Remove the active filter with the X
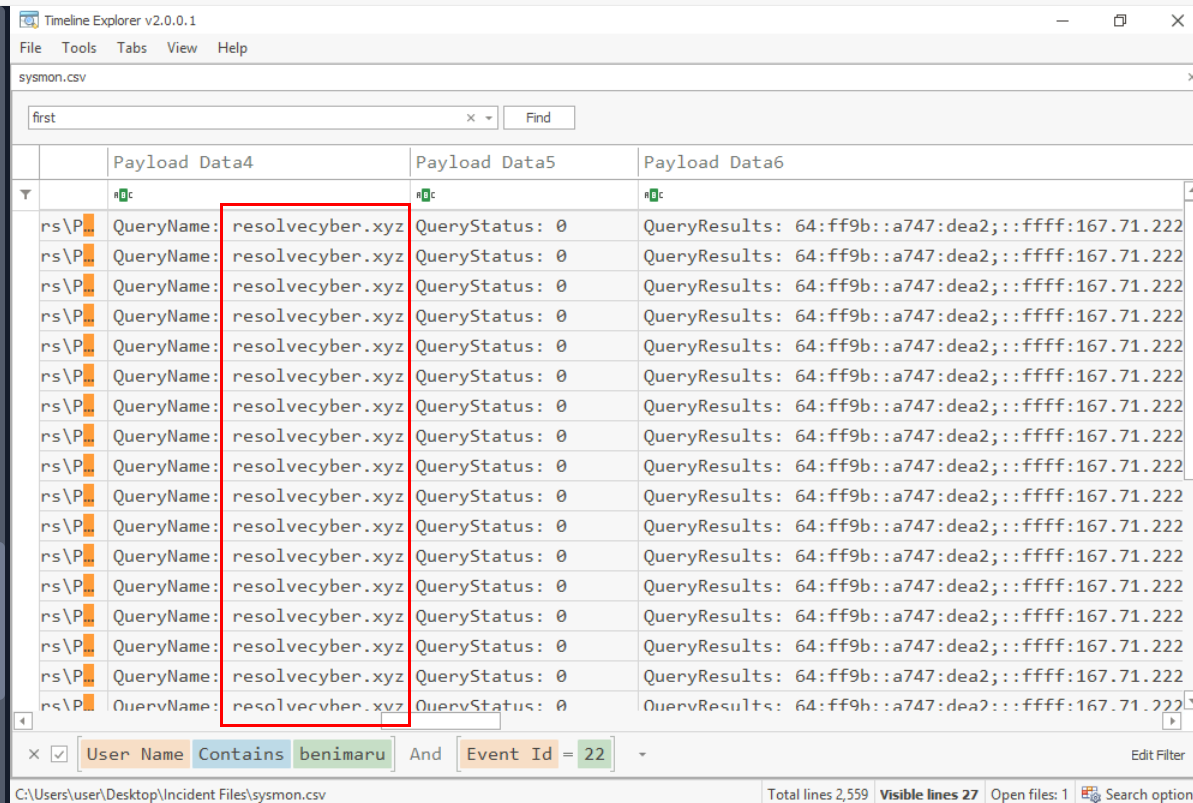 tap(33, 754)
